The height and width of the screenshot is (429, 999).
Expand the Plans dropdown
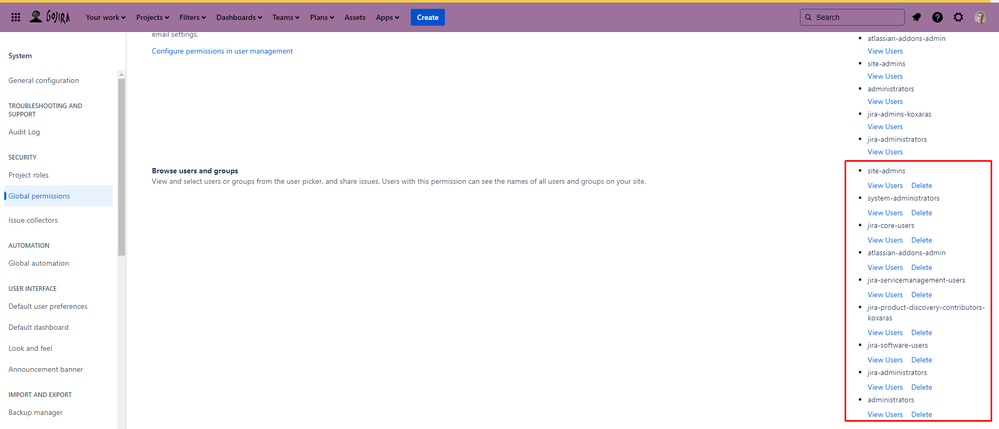point(322,17)
